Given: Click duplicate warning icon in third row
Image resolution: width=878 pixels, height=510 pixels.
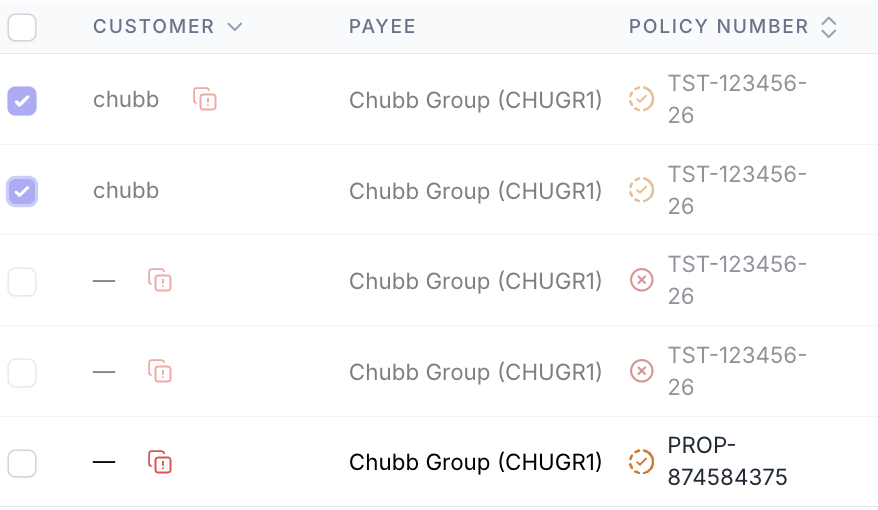Looking at the screenshot, I should point(160,280).
